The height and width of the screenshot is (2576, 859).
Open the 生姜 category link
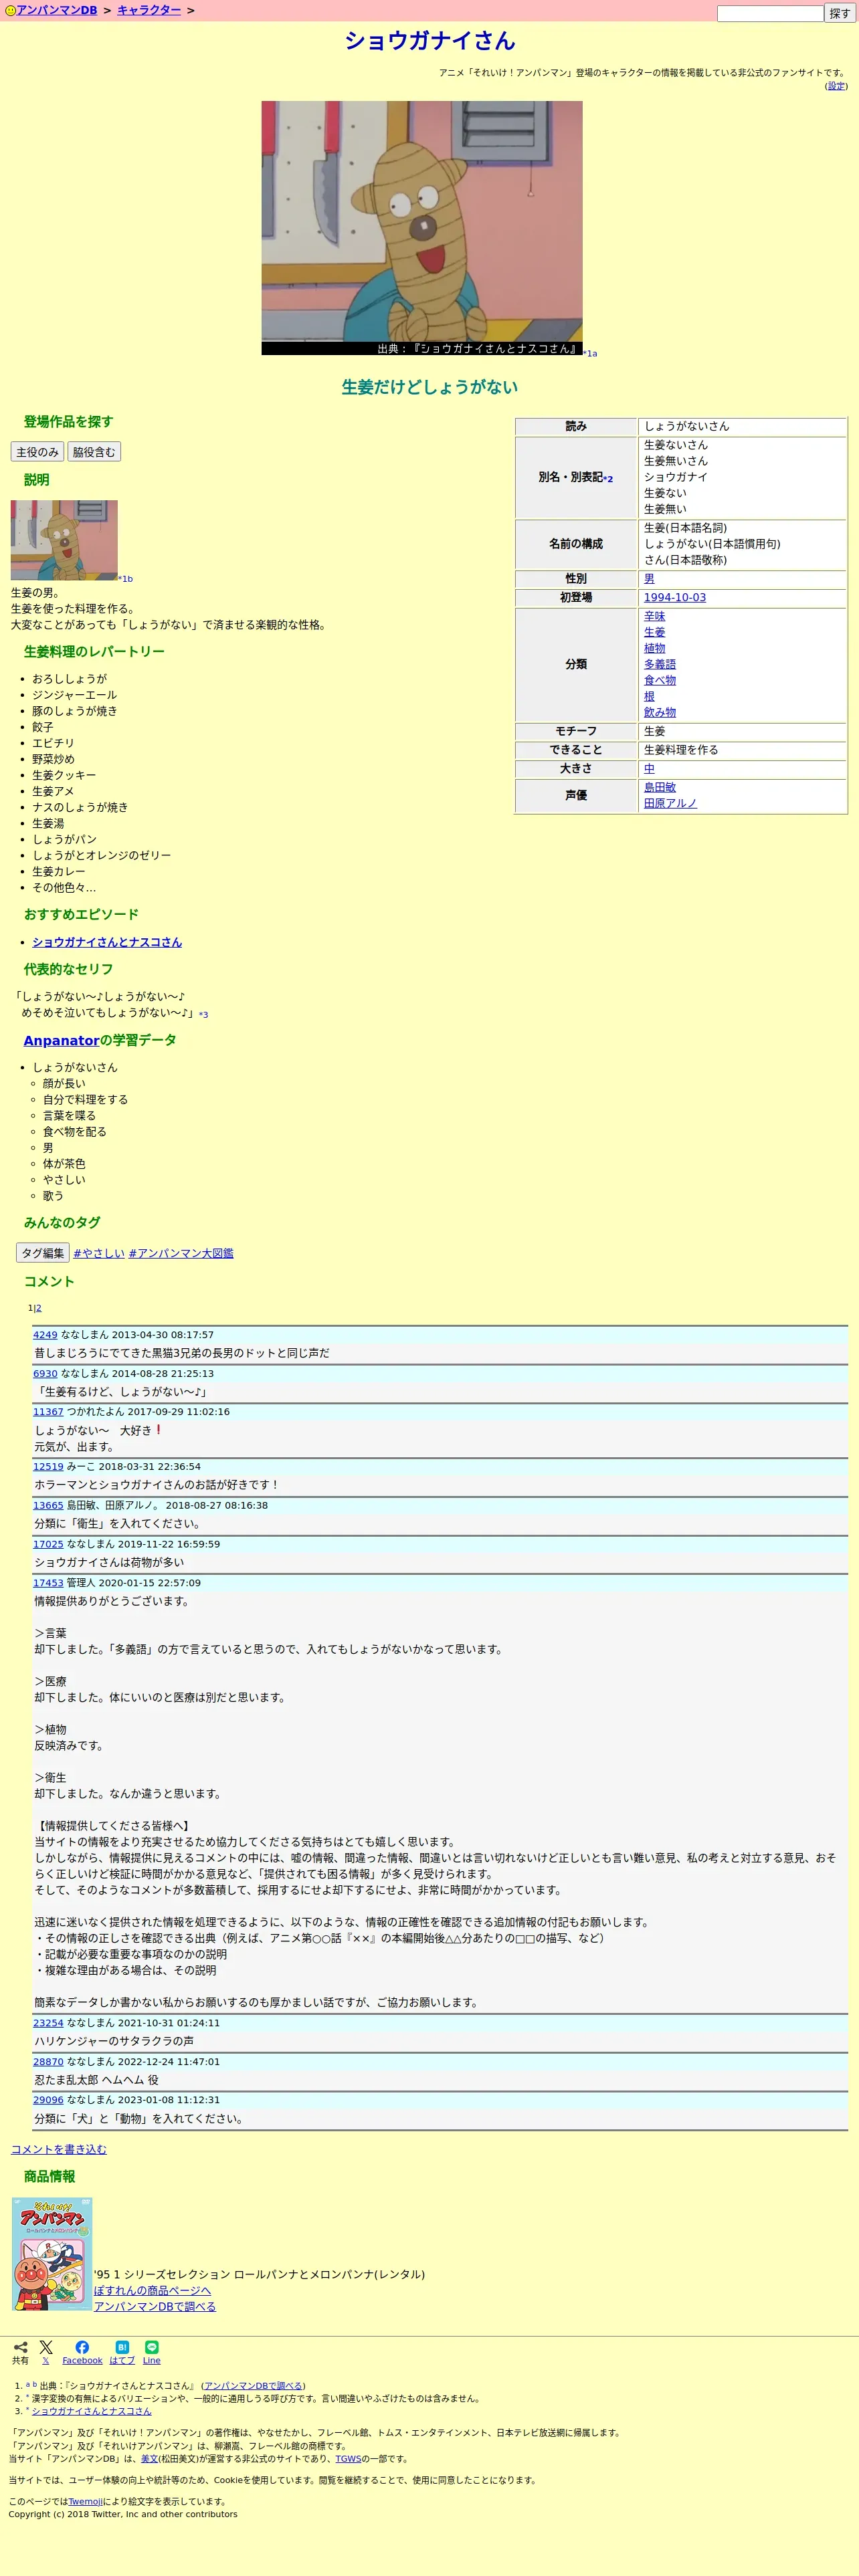654,632
